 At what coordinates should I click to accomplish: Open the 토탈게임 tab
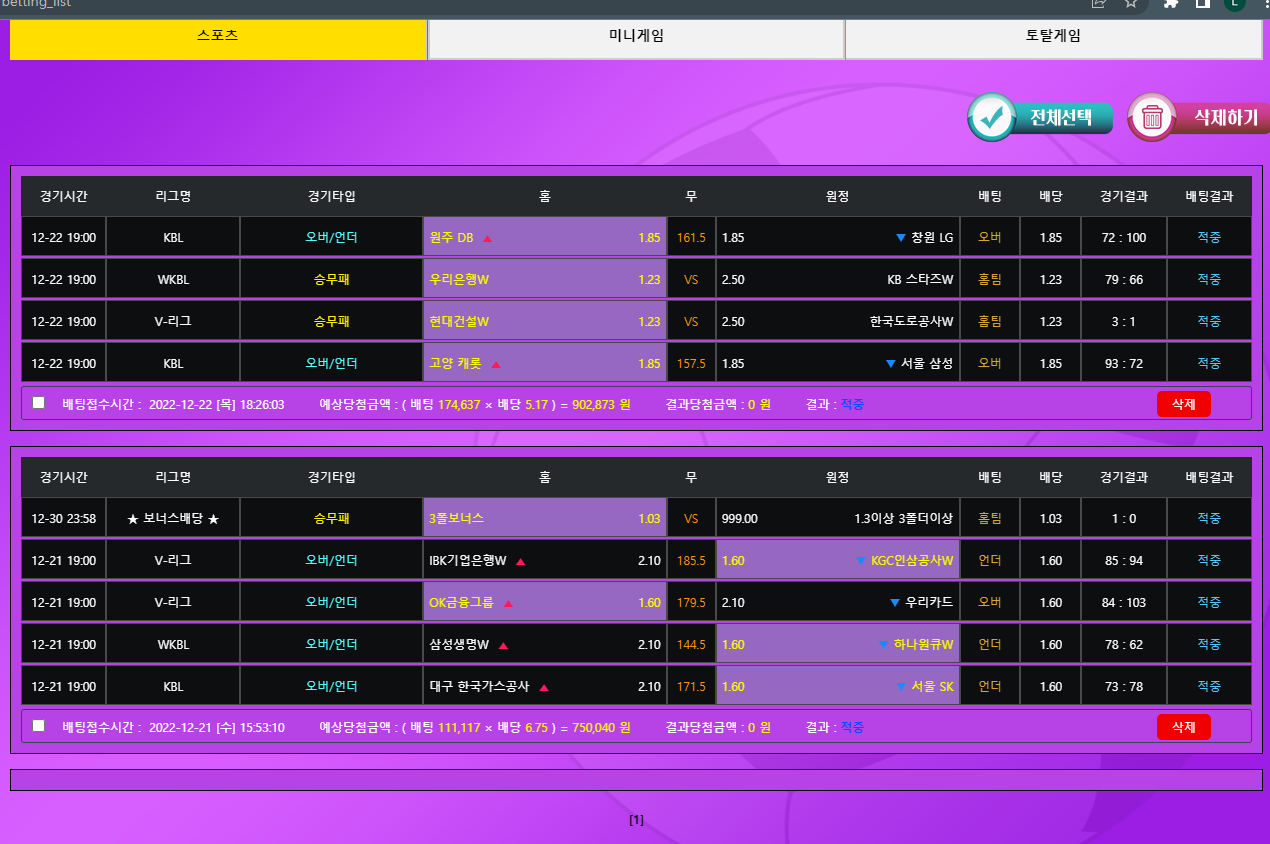pos(1053,37)
